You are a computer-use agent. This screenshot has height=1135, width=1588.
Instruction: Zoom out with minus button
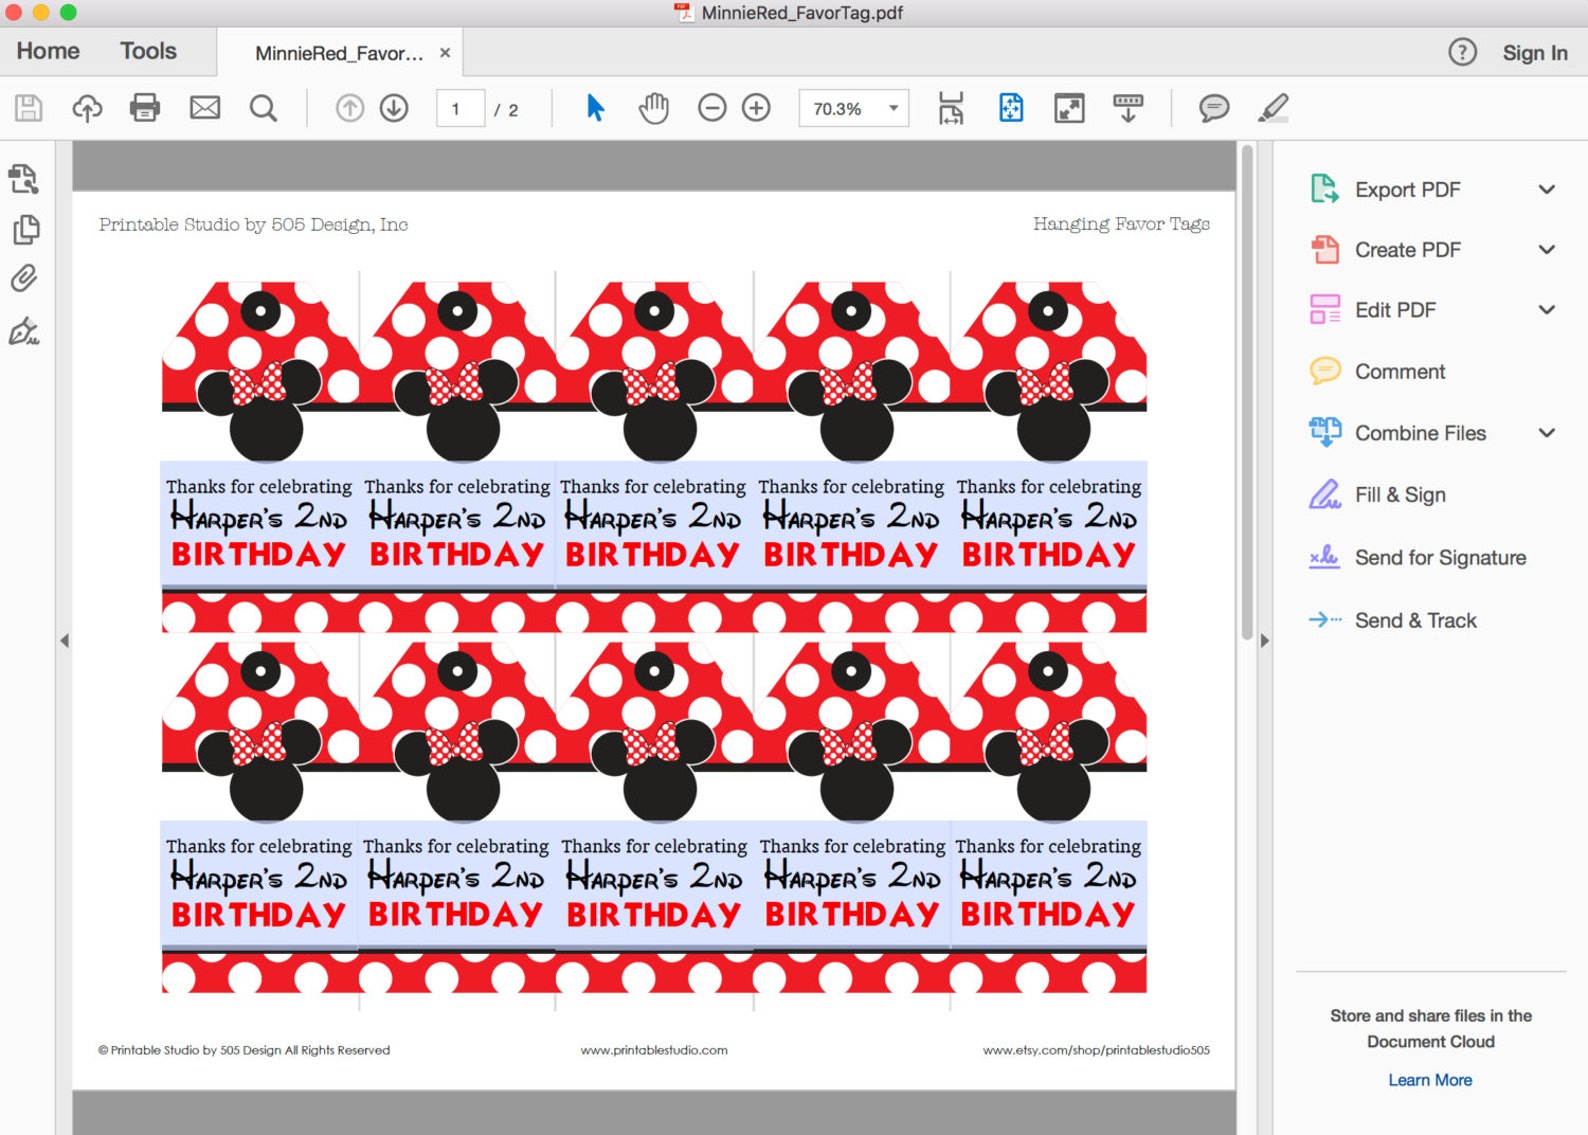pos(712,108)
